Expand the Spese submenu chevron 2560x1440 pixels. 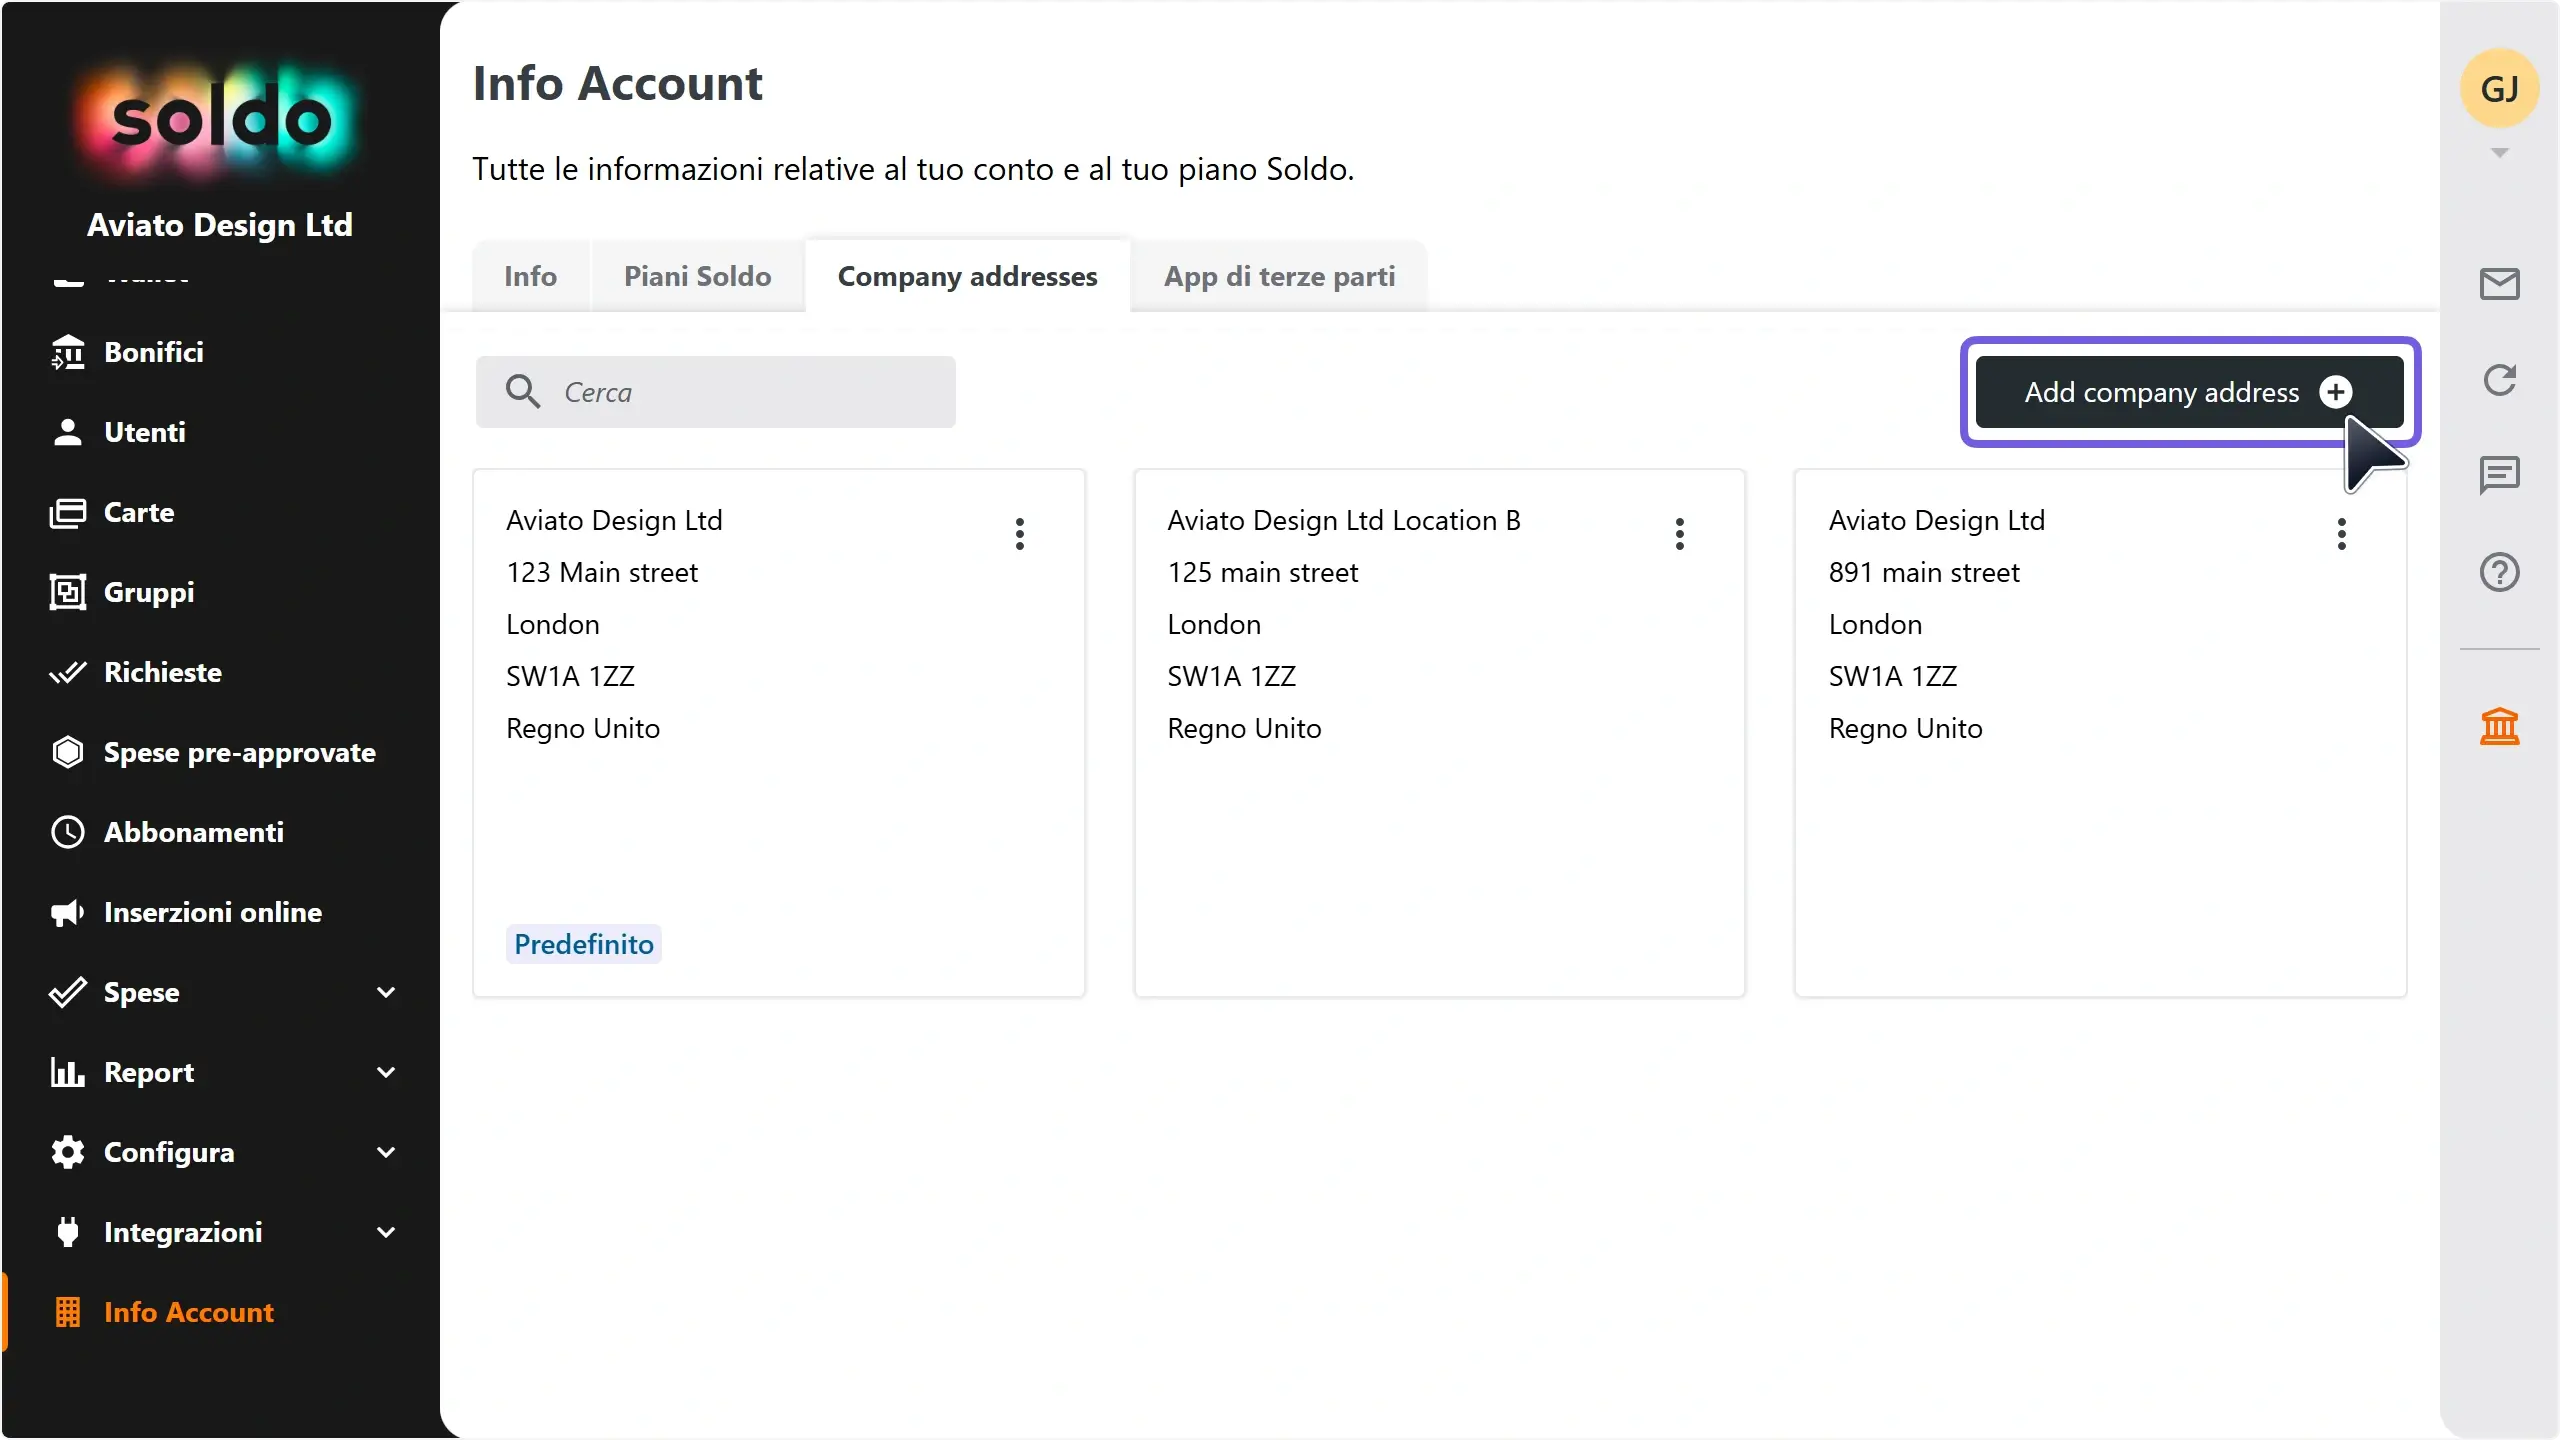(x=385, y=992)
